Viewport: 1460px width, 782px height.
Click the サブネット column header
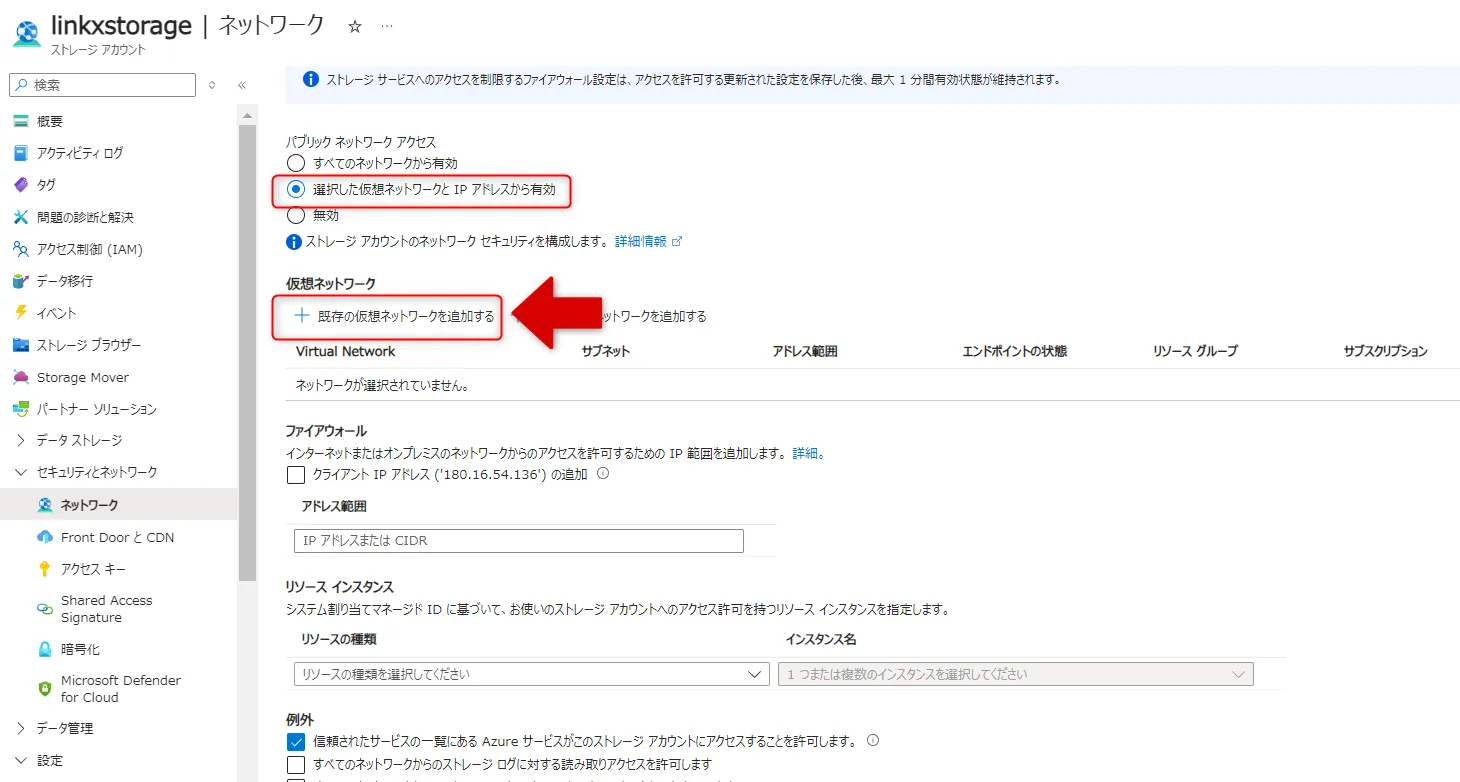tap(606, 351)
